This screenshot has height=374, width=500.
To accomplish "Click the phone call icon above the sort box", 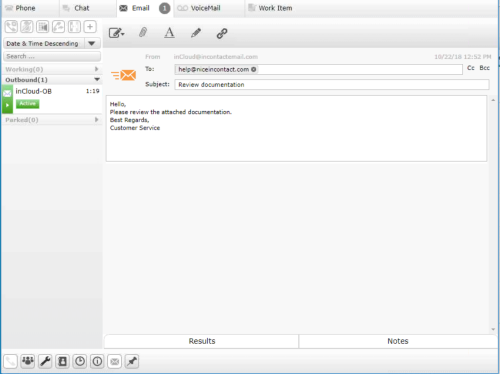I will [11, 27].
